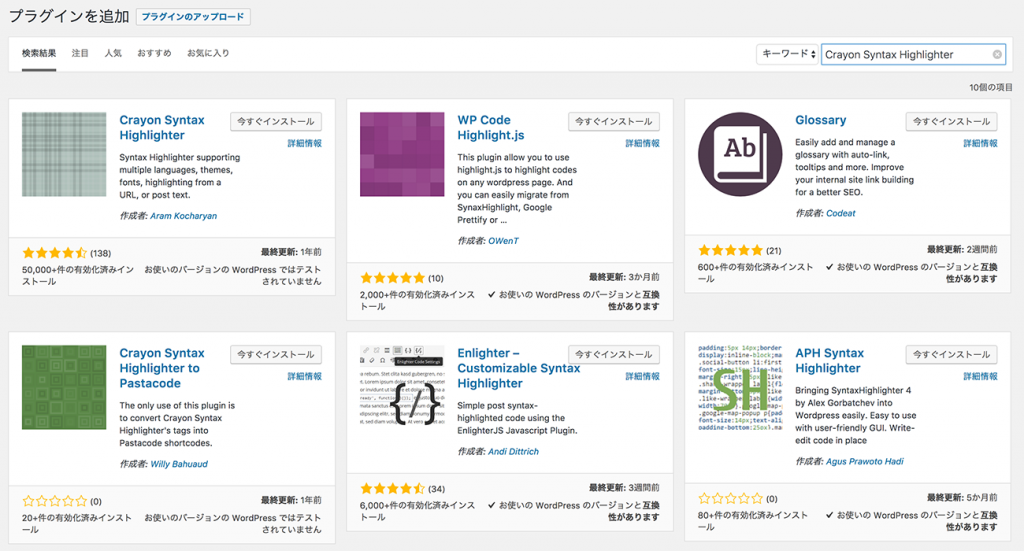The image size is (1024, 551).
Task: Click the Crayon Syntax Highlighter plugin thumbnail
Action: tap(64, 154)
